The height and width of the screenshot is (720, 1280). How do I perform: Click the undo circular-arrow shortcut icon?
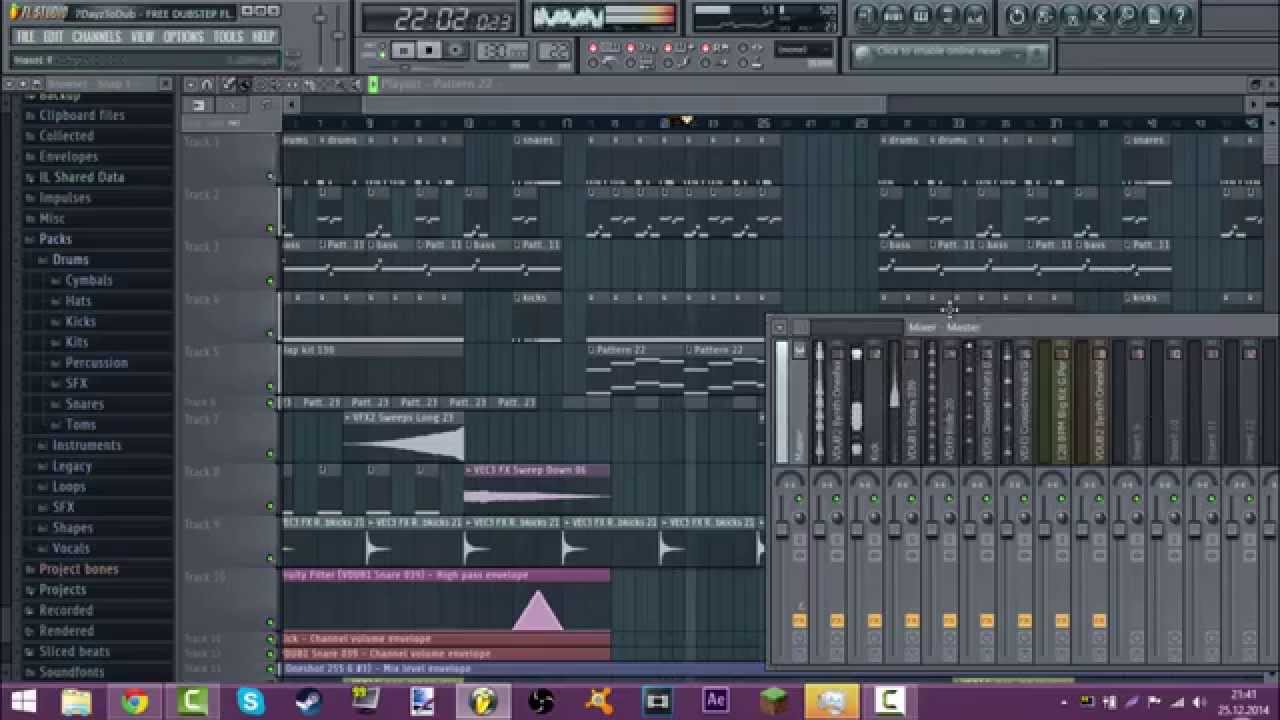click(1017, 17)
